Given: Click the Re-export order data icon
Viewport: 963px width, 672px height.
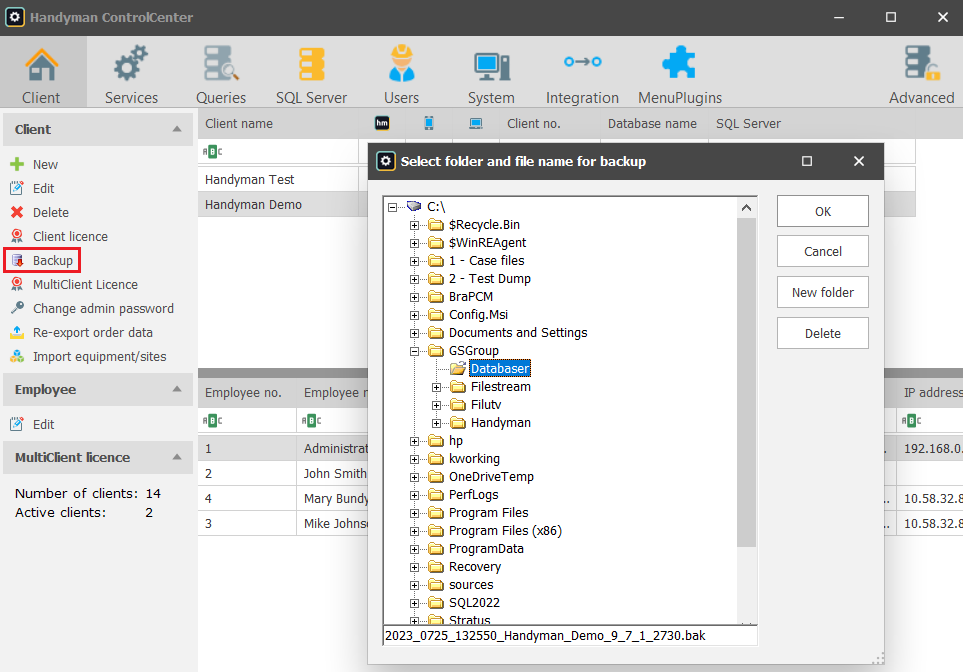Looking at the screenshot, I should point(17,332).
